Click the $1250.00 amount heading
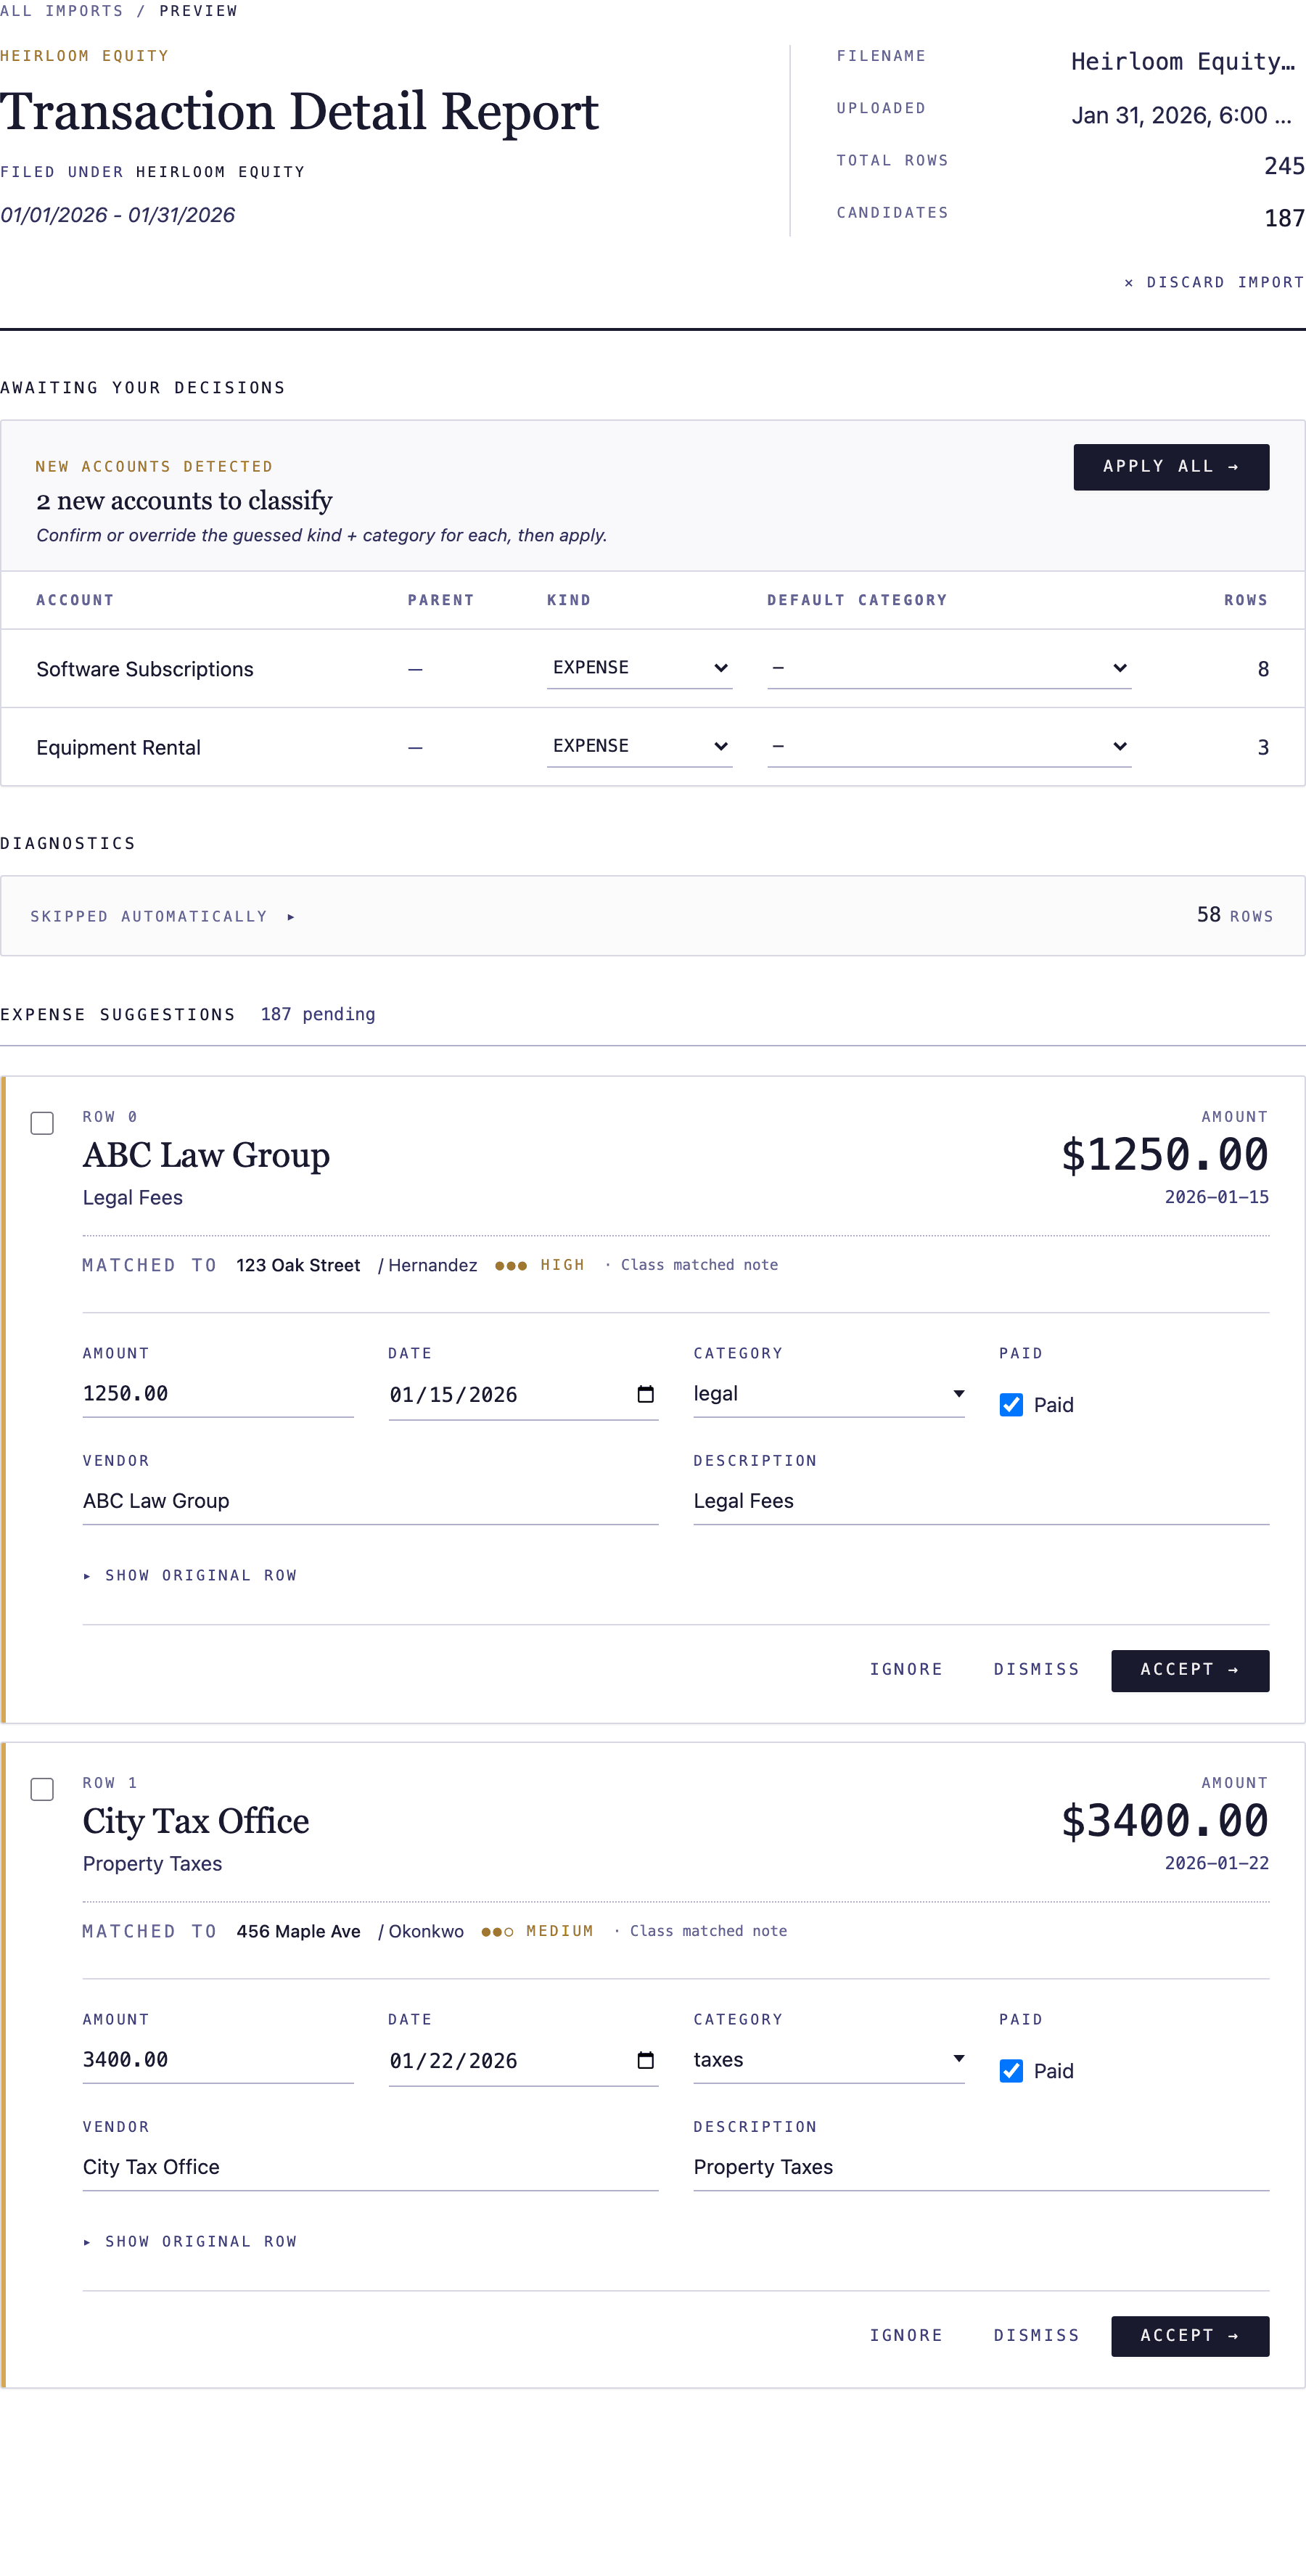Image resolution: width=1306 pixels, height=2576 pixels. point(1164,1154)
